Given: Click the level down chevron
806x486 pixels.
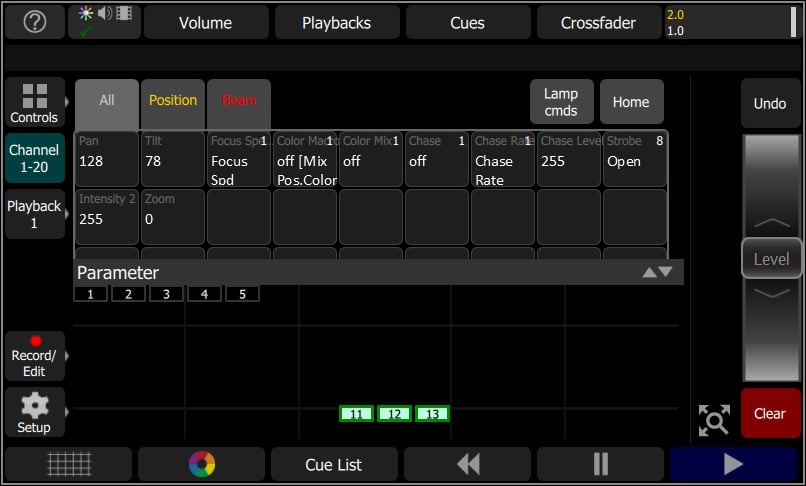Looking at the screenshot, I should pos(771,294).
